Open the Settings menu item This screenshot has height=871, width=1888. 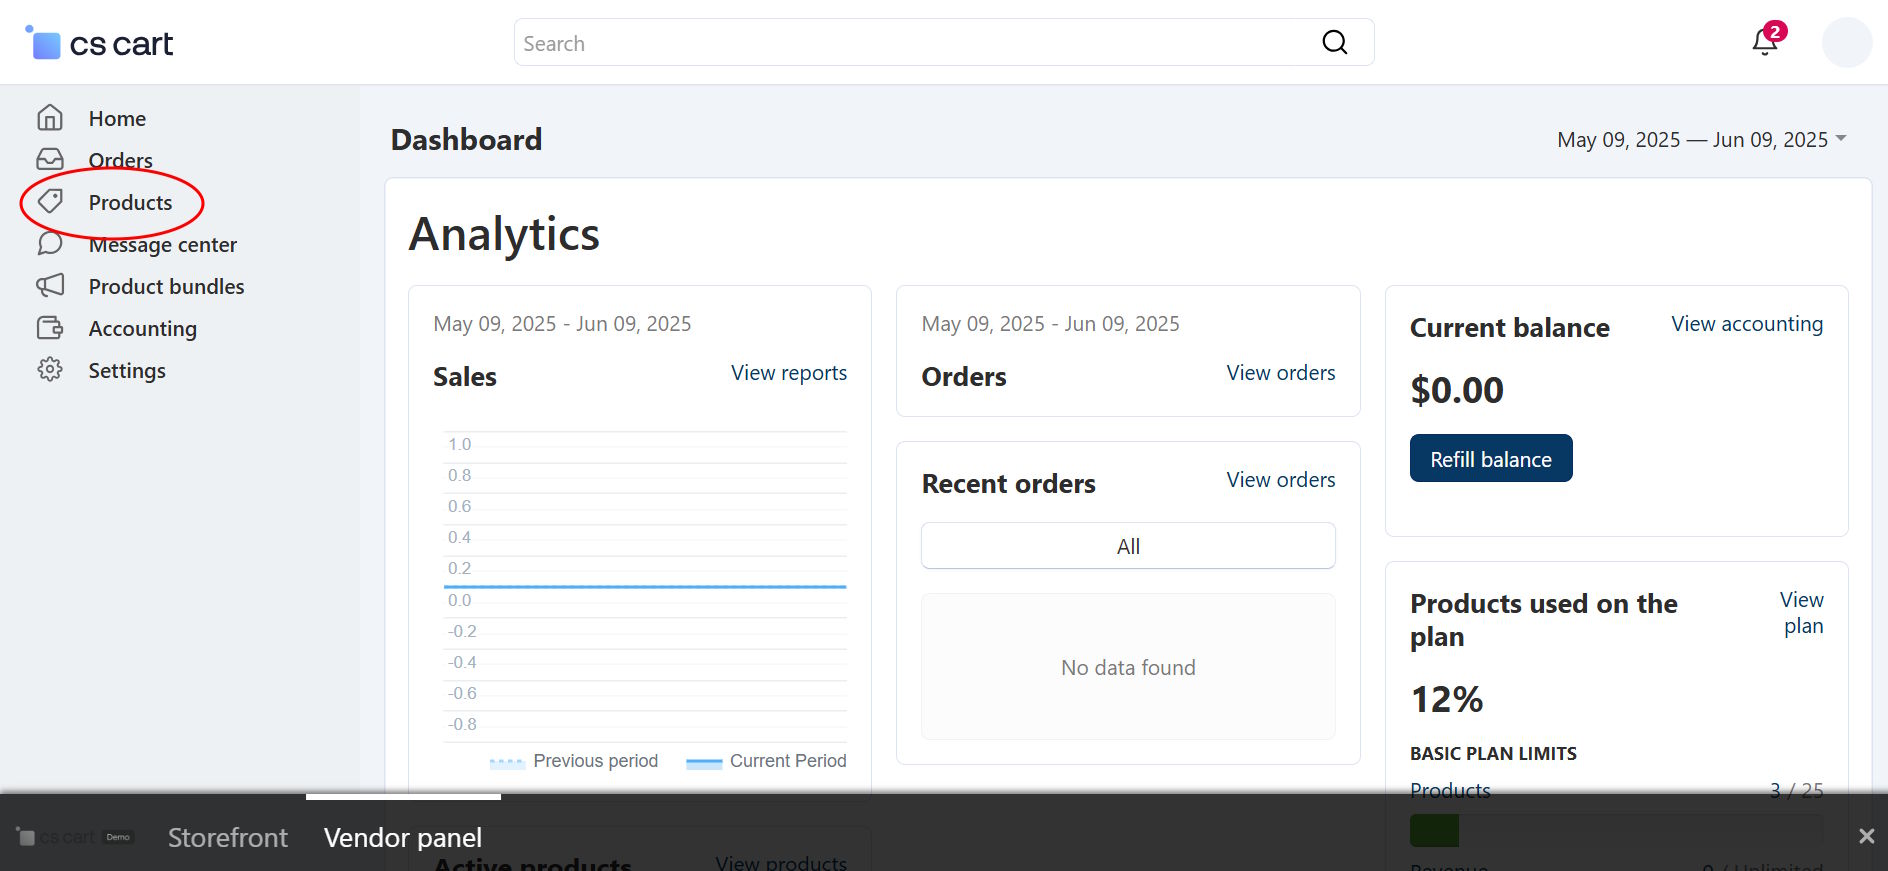coord(127,370)
